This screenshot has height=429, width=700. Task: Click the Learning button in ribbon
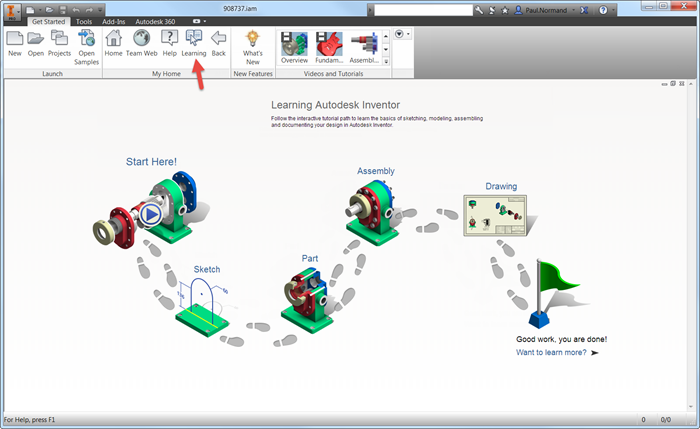click(194, 43)
